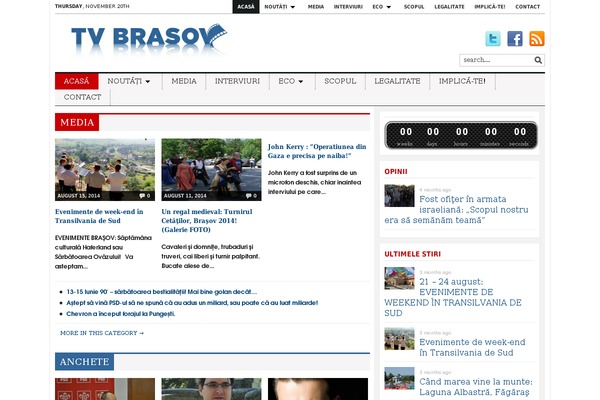Open thumbnail for sidebar Evenimente de week-end
The image size is (600, 400).
[399, 339]
